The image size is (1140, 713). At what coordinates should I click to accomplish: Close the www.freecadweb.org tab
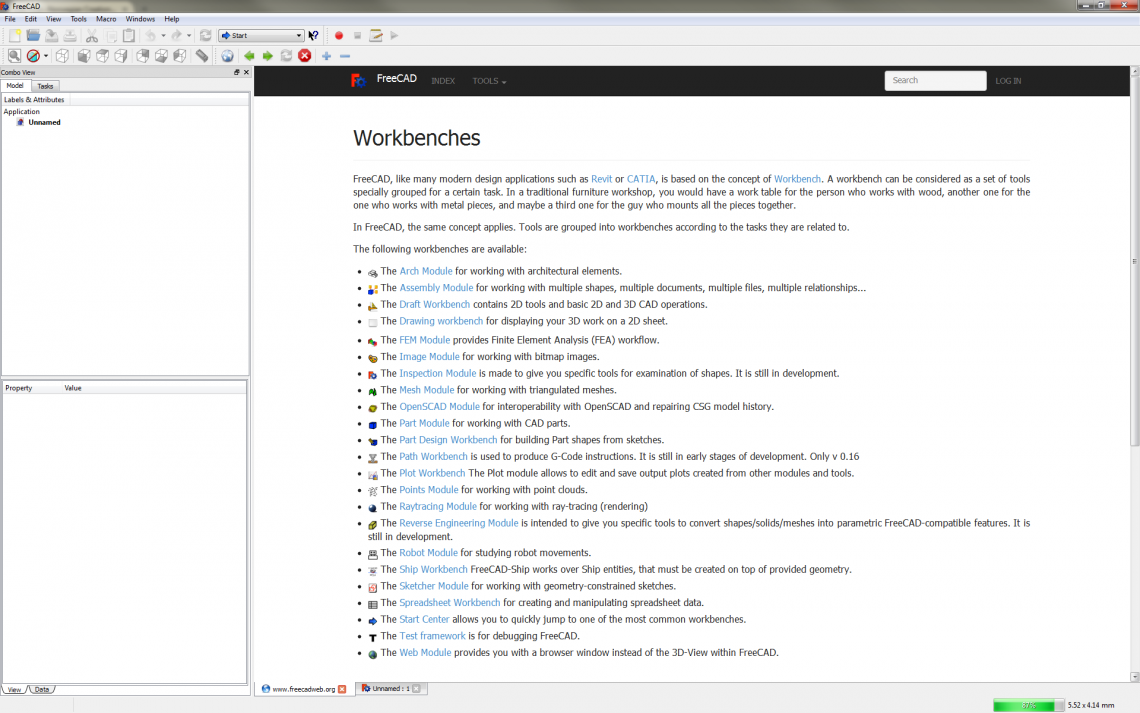(x=342, y=689)
